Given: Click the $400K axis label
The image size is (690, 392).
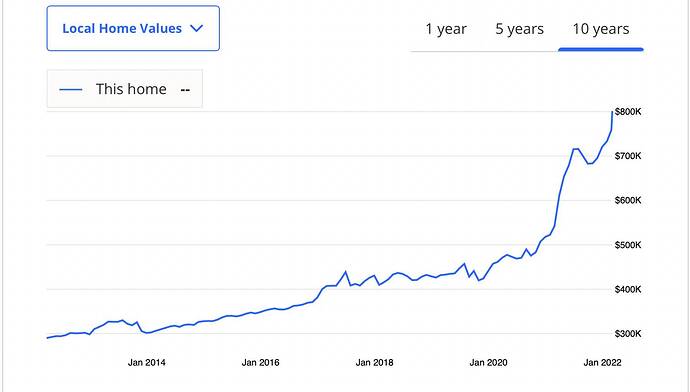Looking at the screenshot, I should click(x=628, y=289).
